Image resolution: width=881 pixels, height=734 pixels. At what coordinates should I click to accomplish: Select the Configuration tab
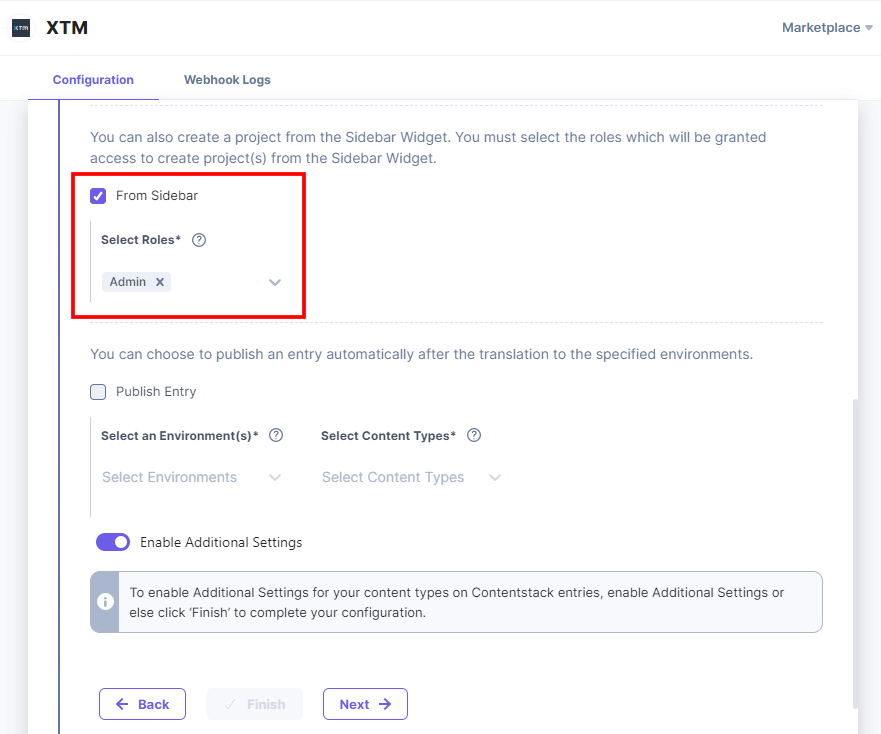click(93, 79)
